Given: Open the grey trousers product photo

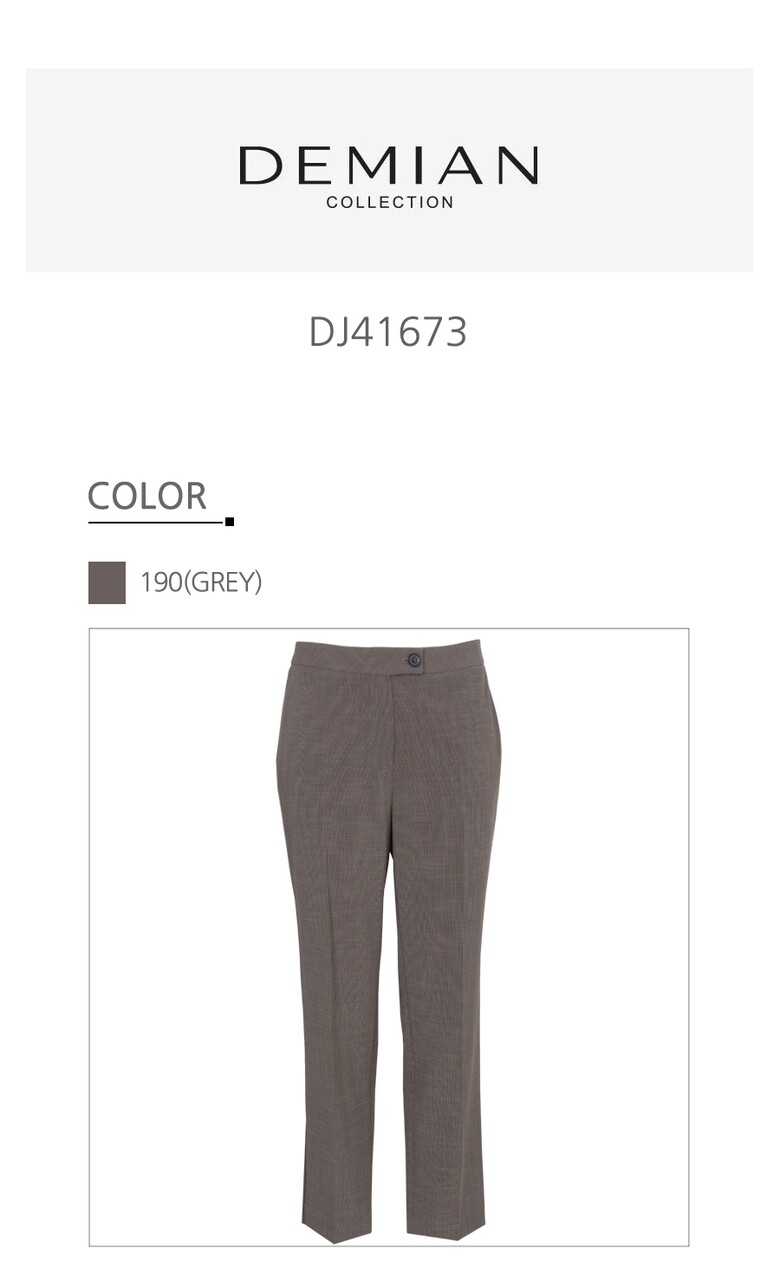Looking at the screenshot, I should (x=389, y=937).
